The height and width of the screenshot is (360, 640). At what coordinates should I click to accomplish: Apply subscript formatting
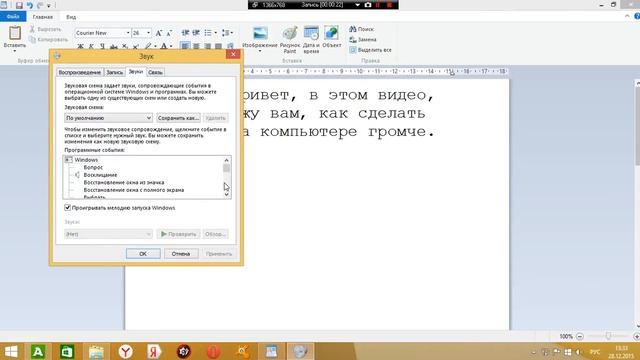point(124,46)
